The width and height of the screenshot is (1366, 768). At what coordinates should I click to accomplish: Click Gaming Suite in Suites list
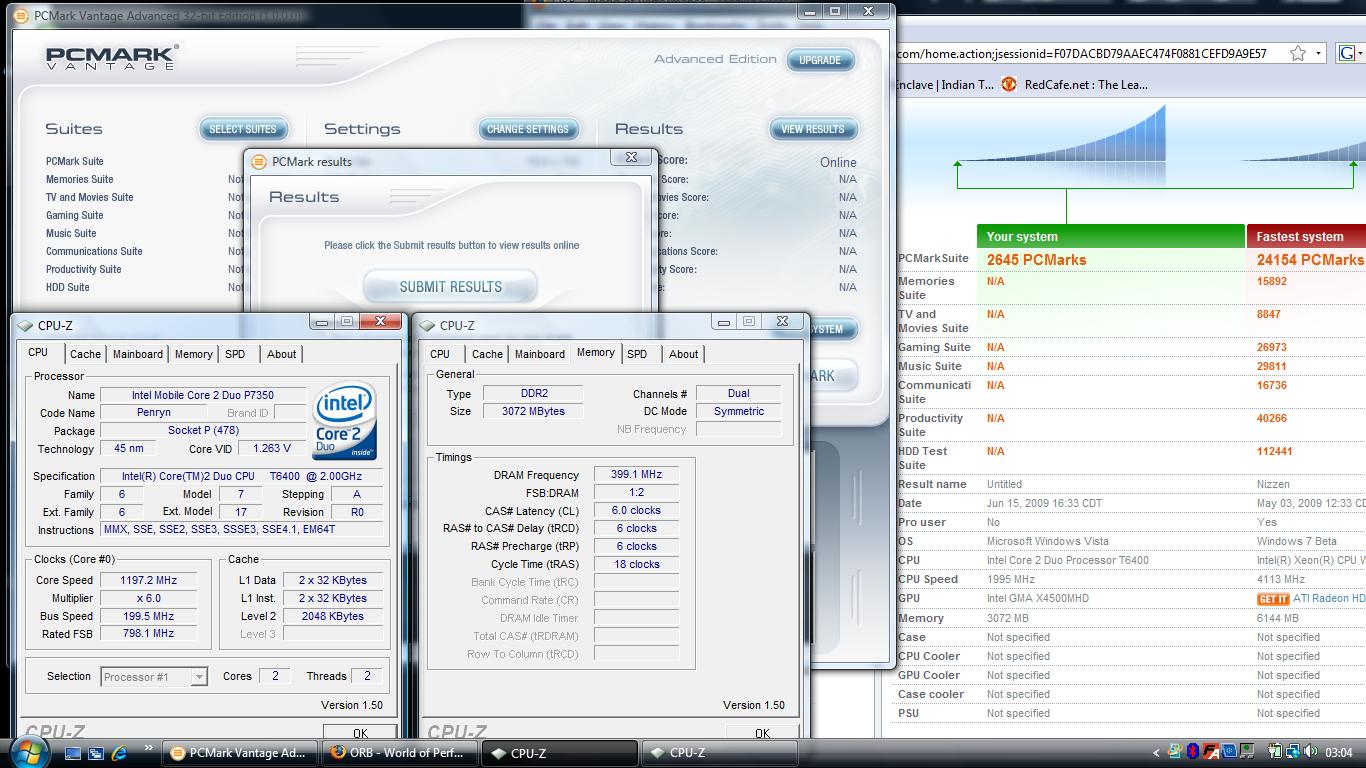tap(75, 215)
